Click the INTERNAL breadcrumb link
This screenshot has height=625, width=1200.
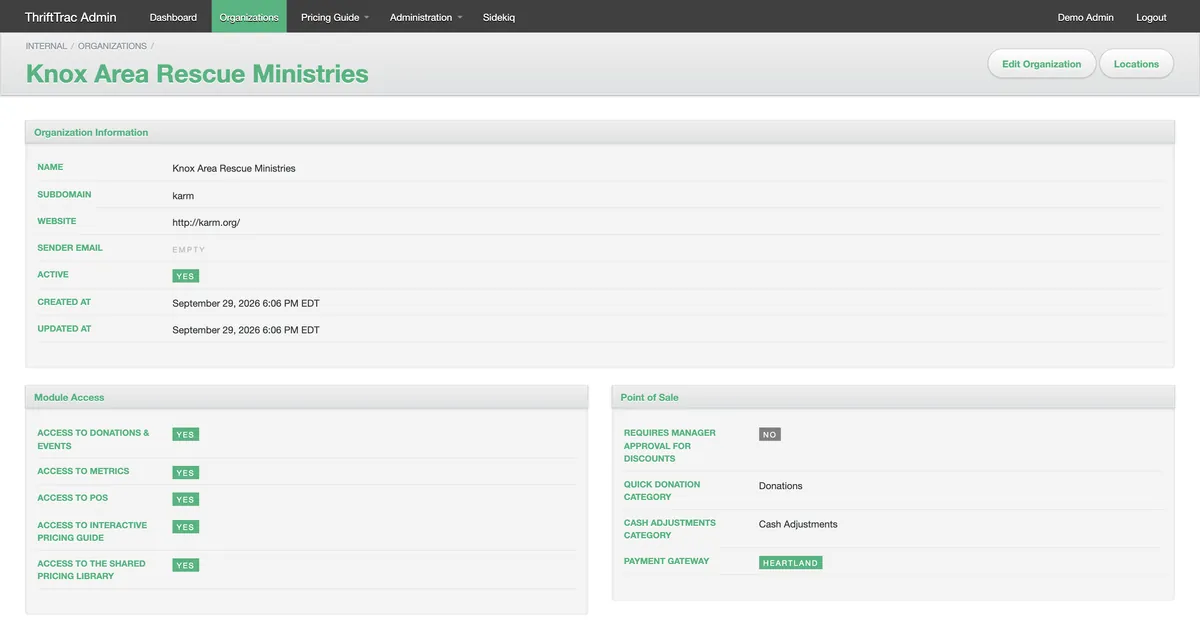[46, 46]
